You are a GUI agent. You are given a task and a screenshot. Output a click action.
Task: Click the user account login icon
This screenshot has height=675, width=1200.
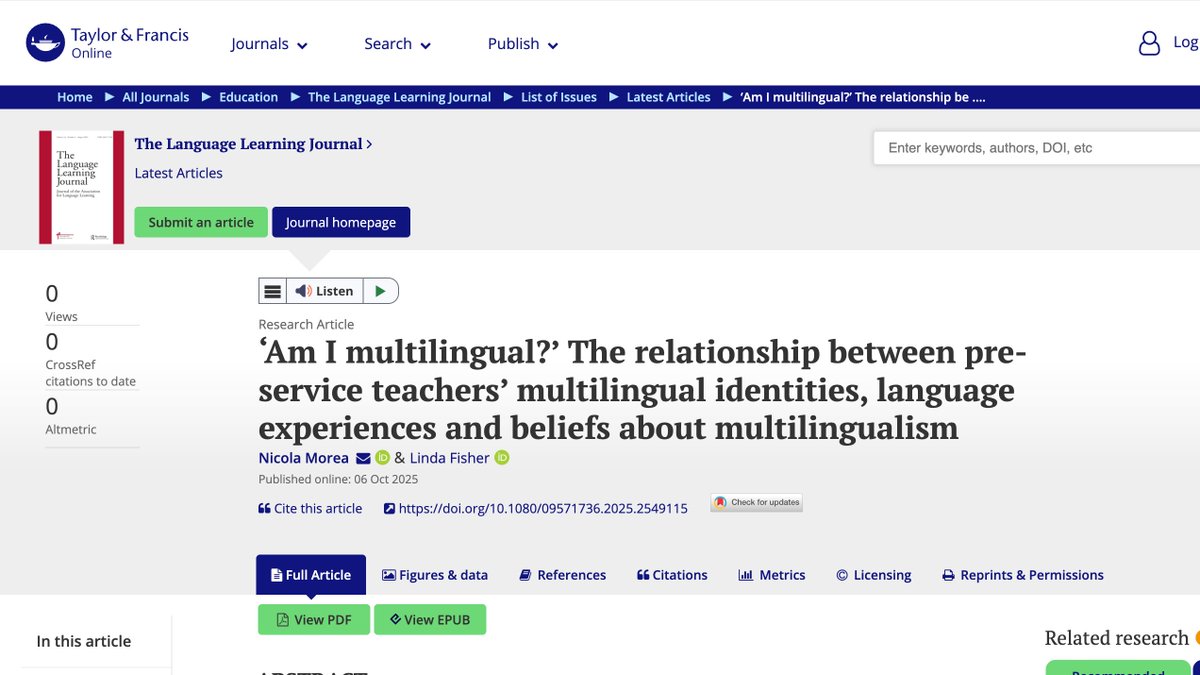pos(1150,43)
